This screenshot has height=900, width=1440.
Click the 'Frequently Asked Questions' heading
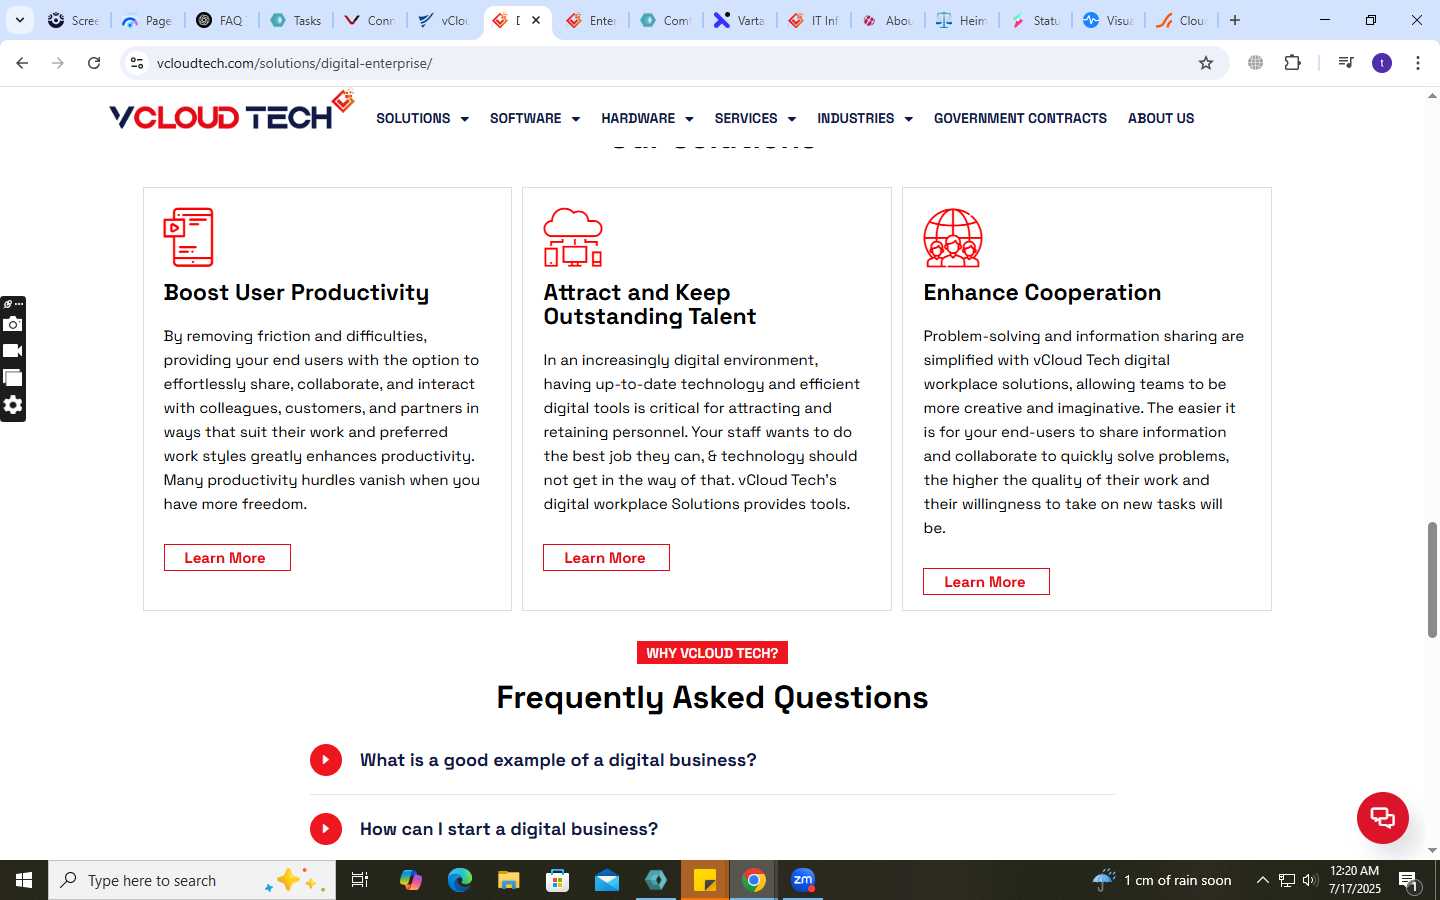click(x=712, y=697)
